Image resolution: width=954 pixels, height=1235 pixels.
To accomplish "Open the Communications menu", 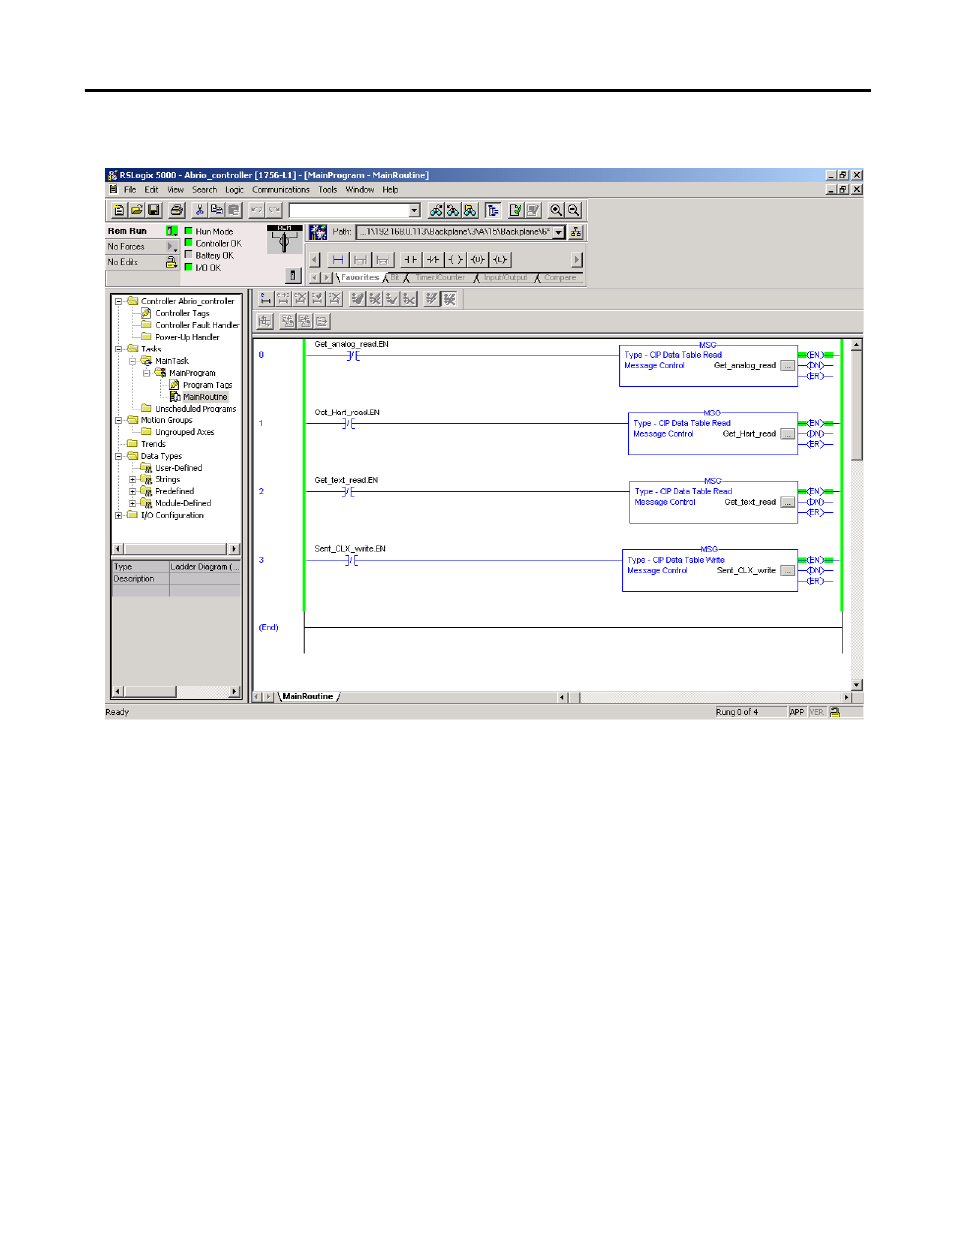I will 281,189.
